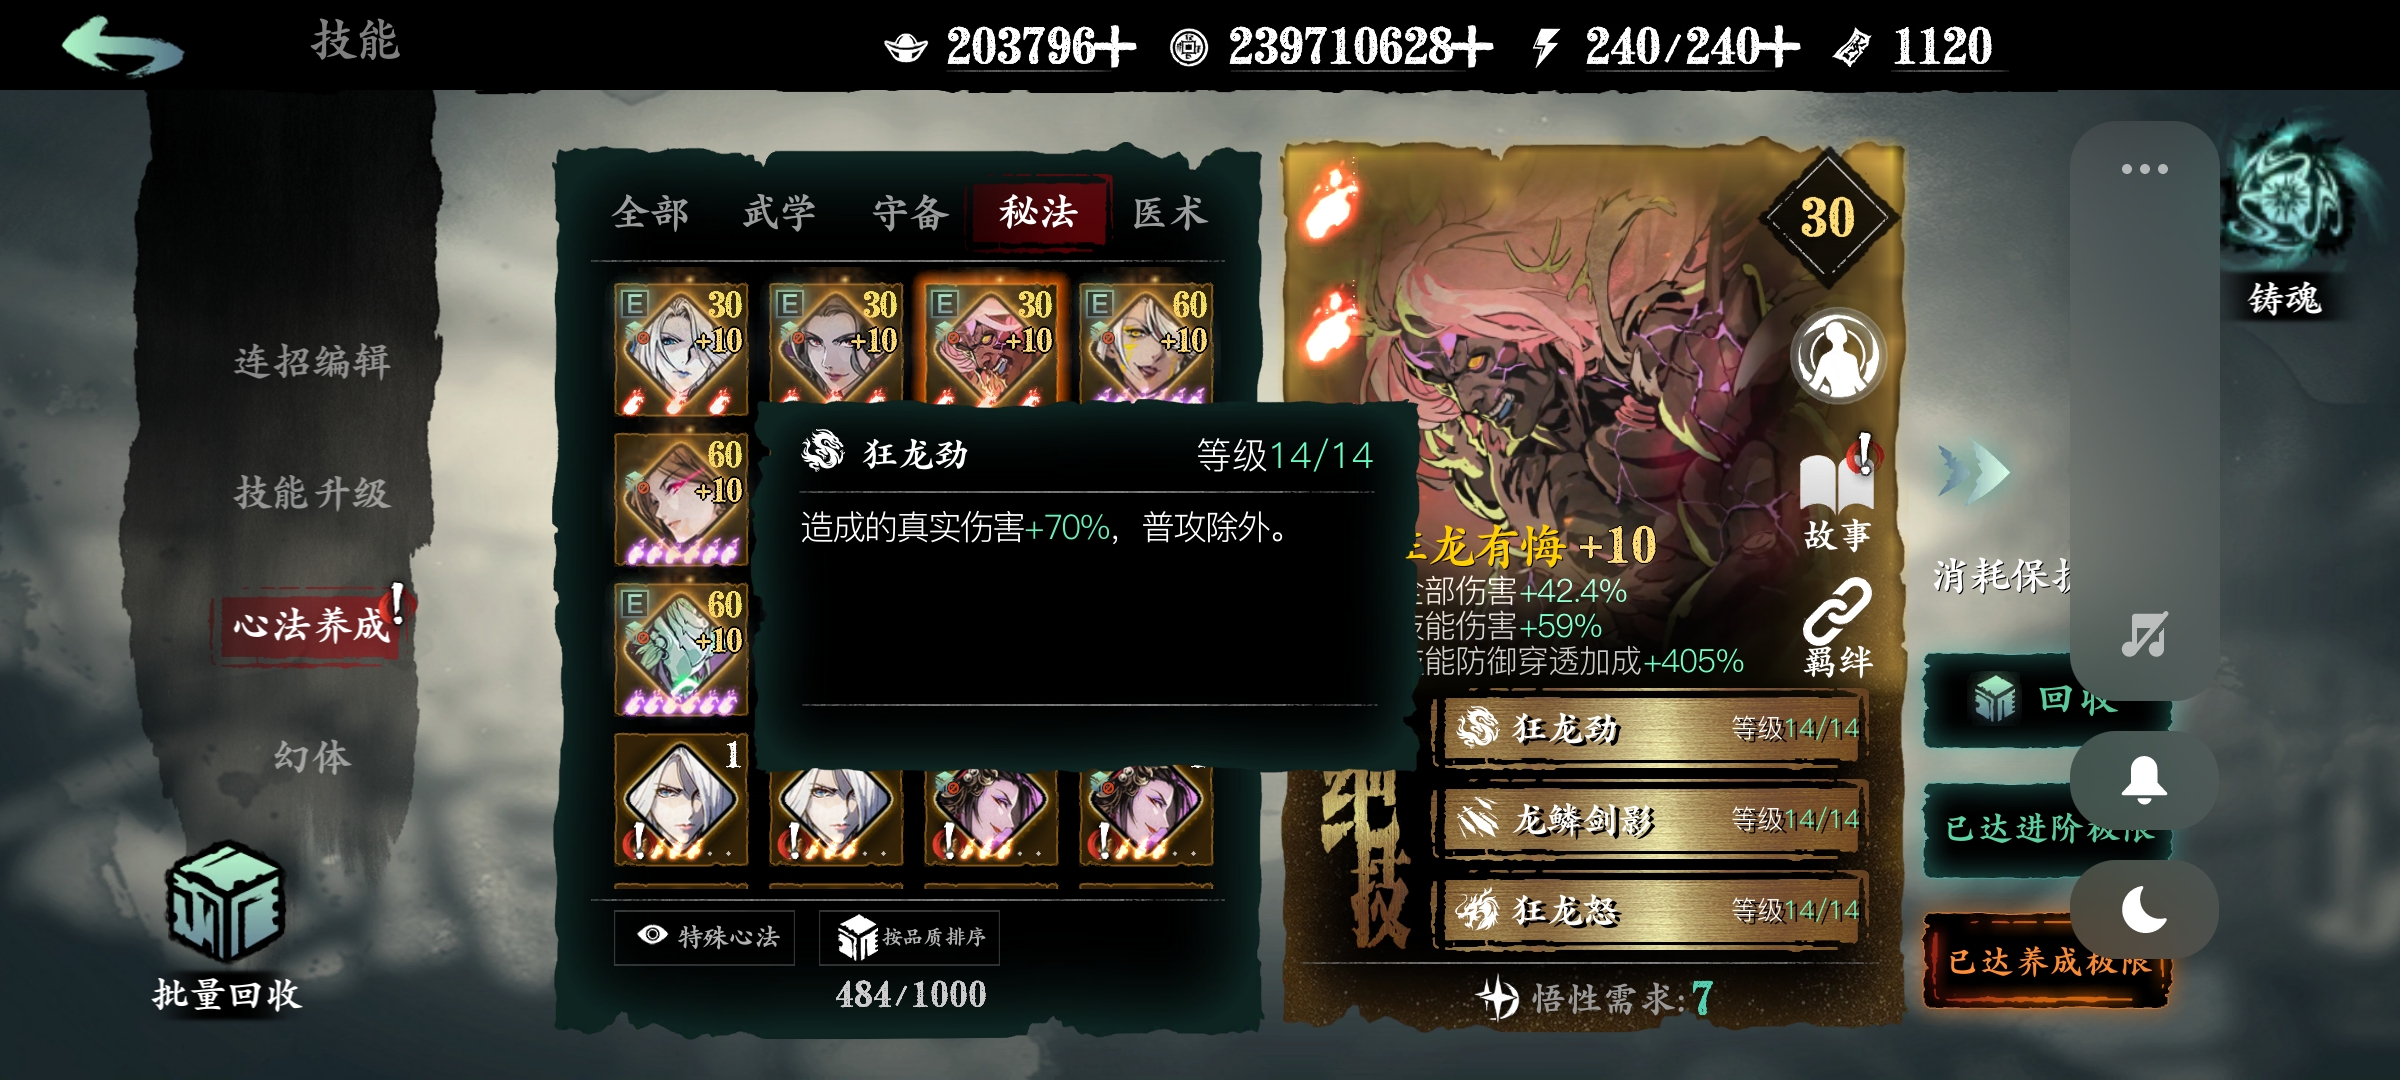The image size is (2400, 1080).
Task: Toggle the crescent moon night mode
Action: pyautogui.click(x=2144, y=910)
